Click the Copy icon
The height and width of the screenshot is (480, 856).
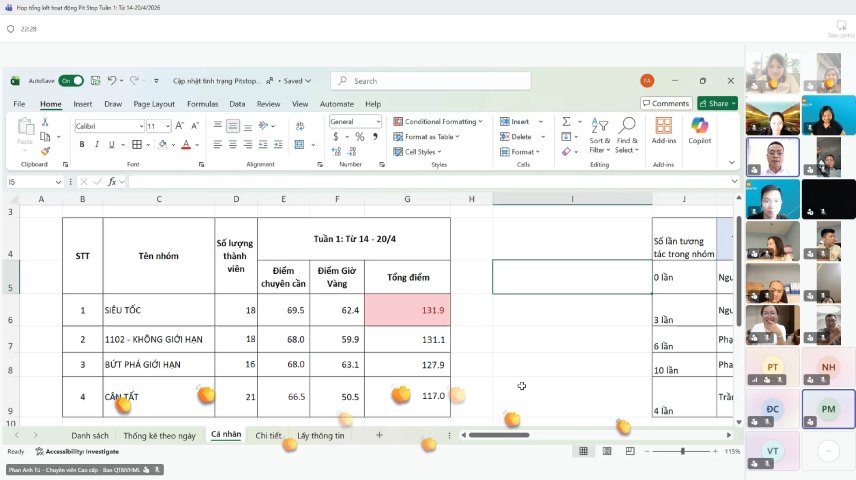45,137
